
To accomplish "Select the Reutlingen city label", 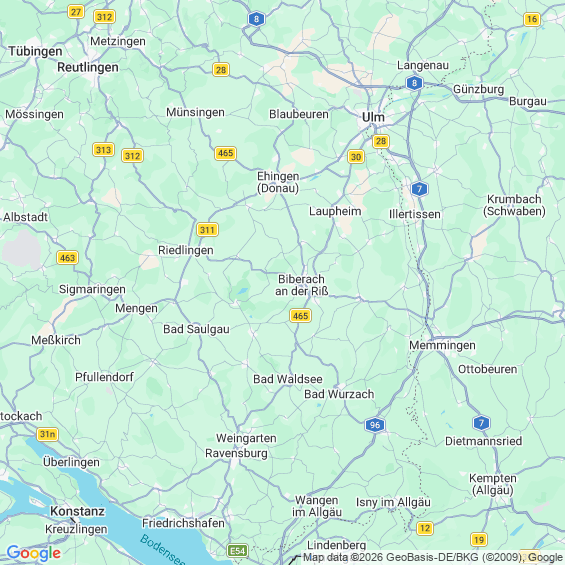I will point(88,67).
